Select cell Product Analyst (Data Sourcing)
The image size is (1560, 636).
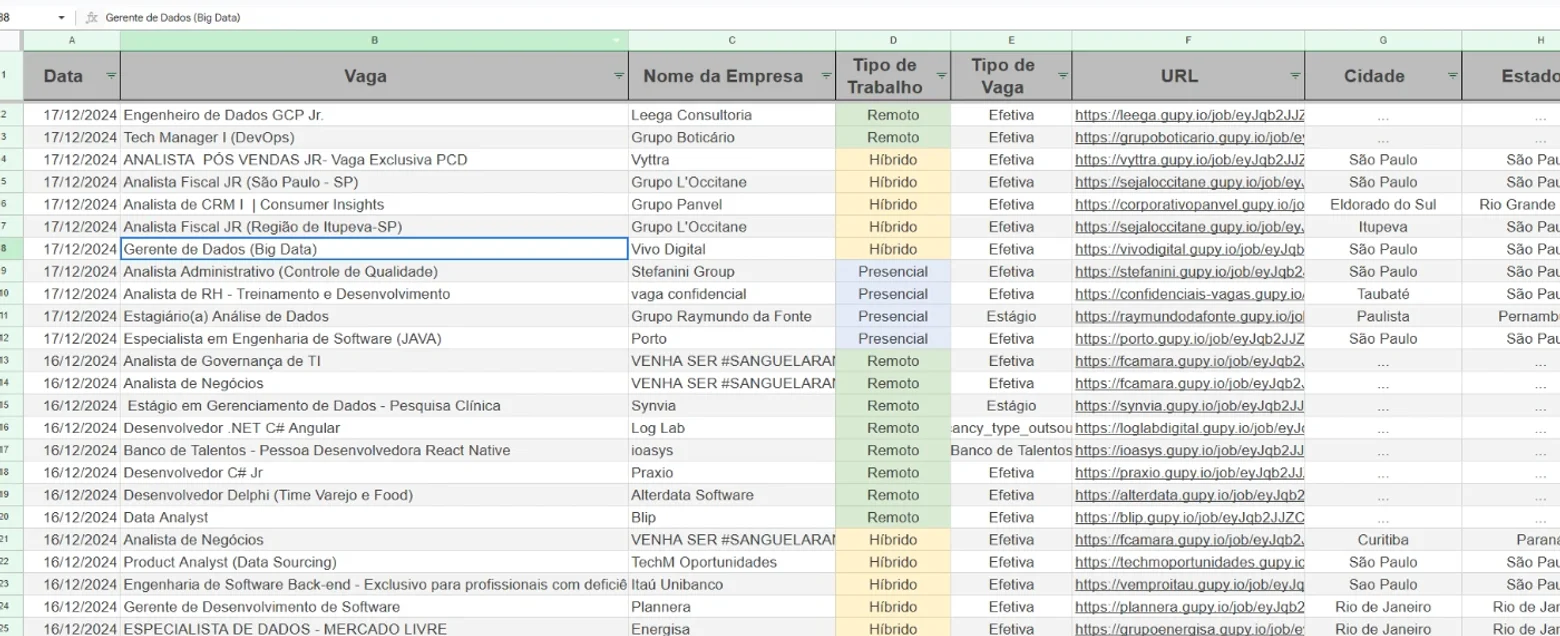point(374,562)
